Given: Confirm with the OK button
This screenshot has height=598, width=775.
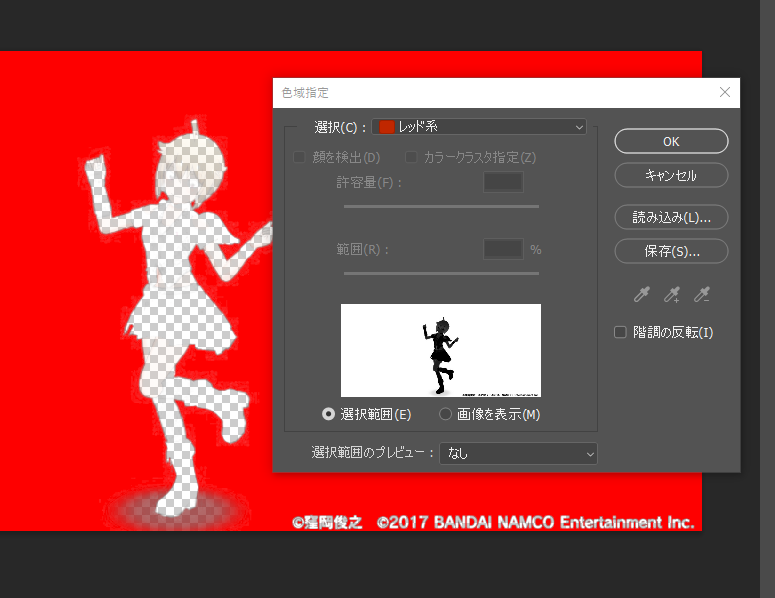Looking at the screenshot, I should [x=671, y=141].
